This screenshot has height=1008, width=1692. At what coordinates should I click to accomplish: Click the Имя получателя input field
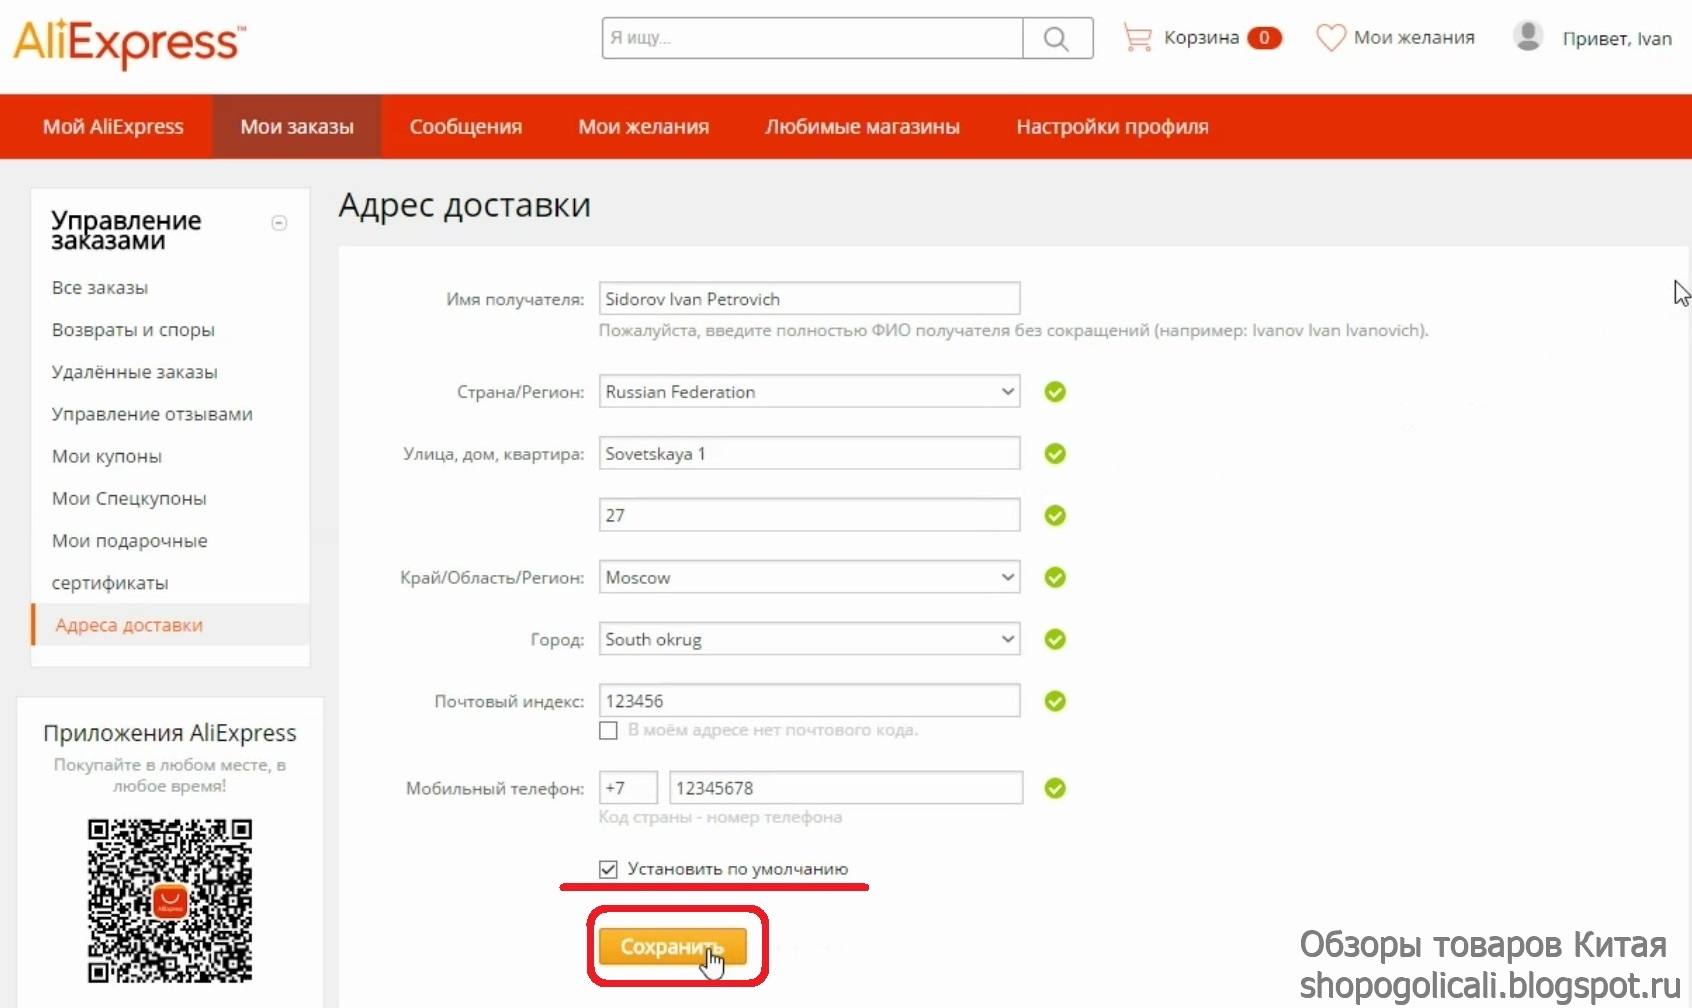point(809,299)
